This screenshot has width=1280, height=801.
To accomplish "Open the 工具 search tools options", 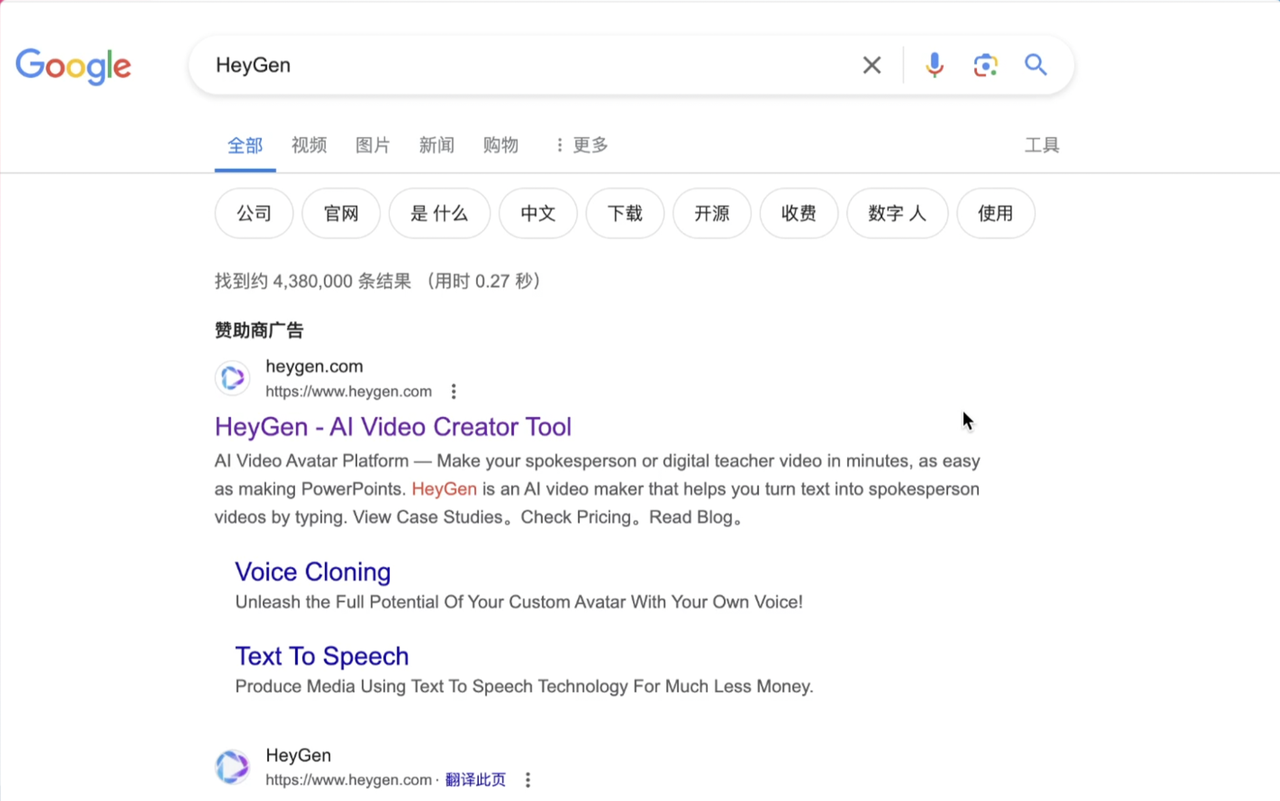I will 1041,145.
